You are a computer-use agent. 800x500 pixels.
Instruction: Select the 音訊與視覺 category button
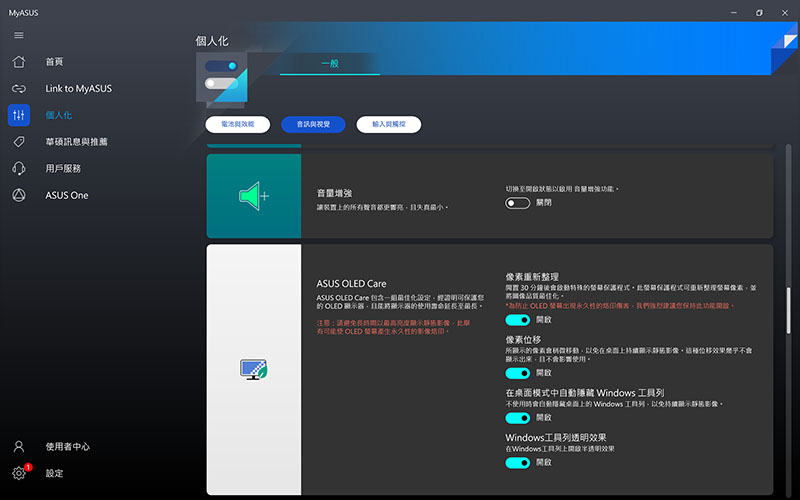pos(313,124)
